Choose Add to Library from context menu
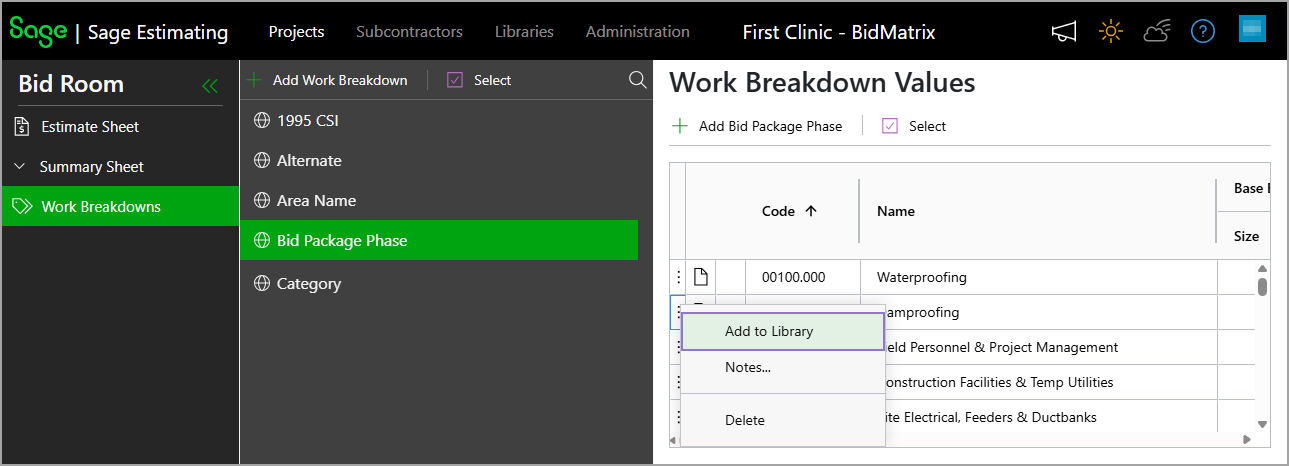 (x=783, y=331)
